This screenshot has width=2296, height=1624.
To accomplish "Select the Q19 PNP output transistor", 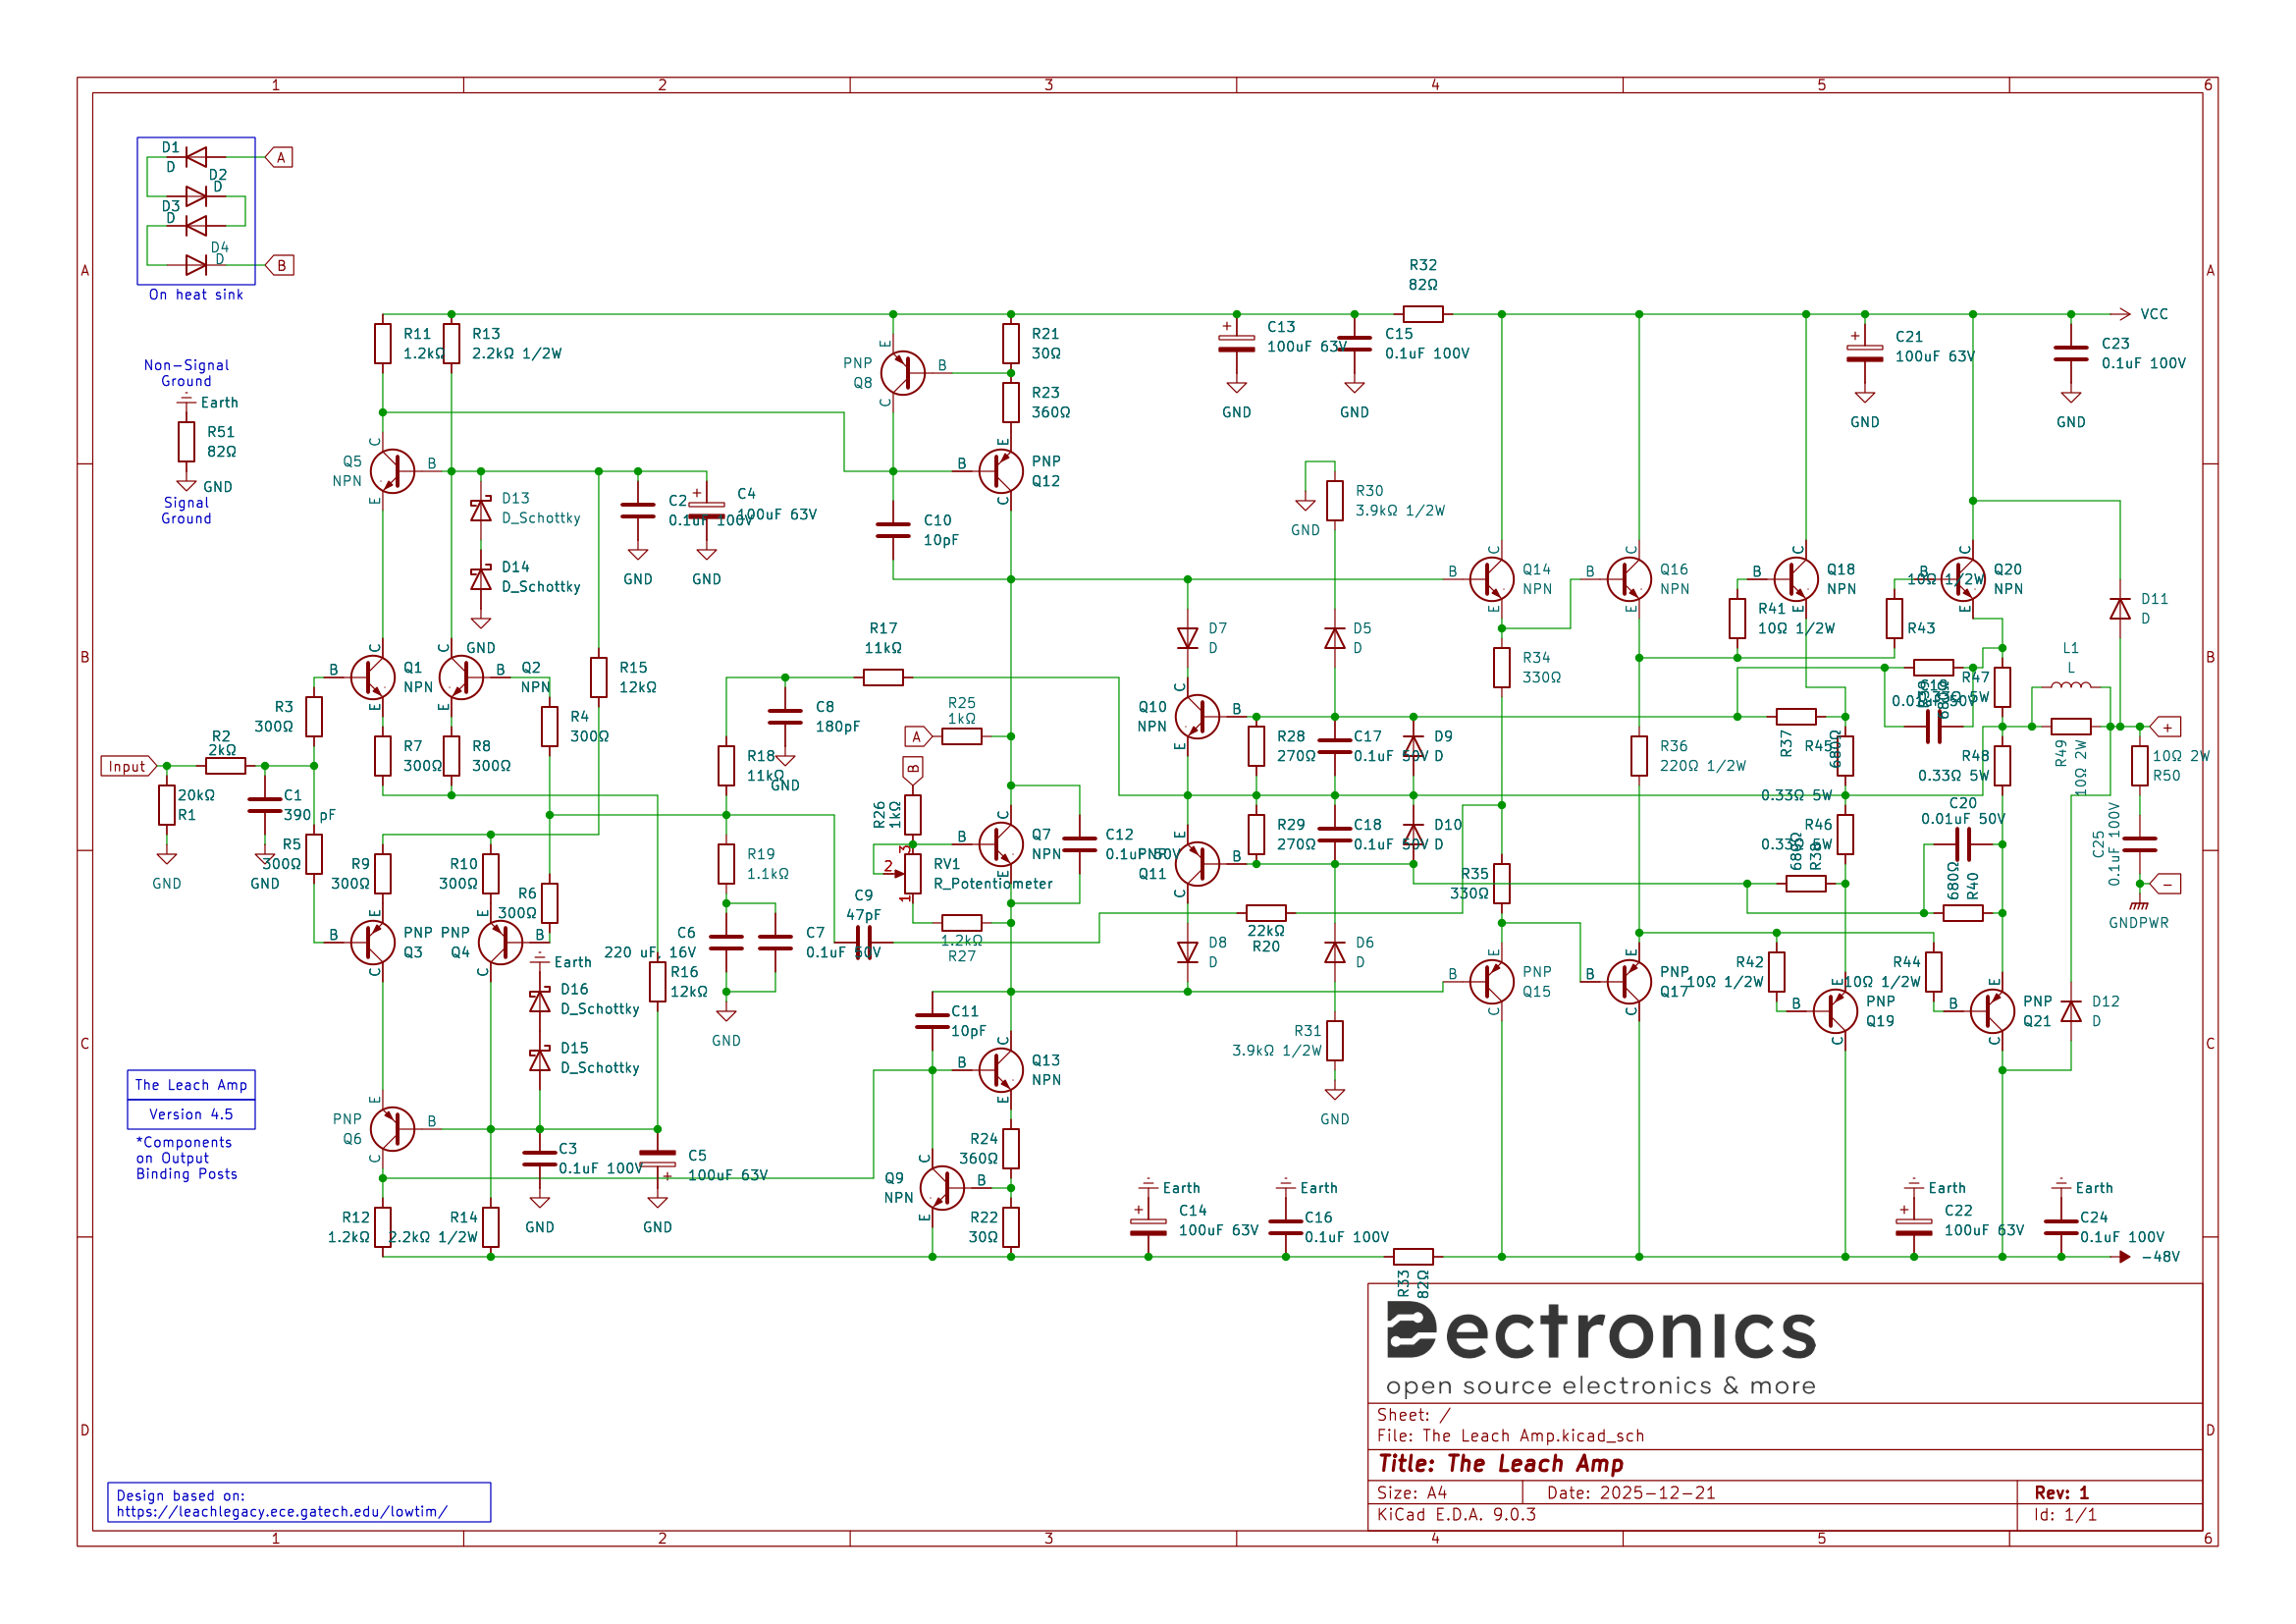I will (x=1835, y=1011).
